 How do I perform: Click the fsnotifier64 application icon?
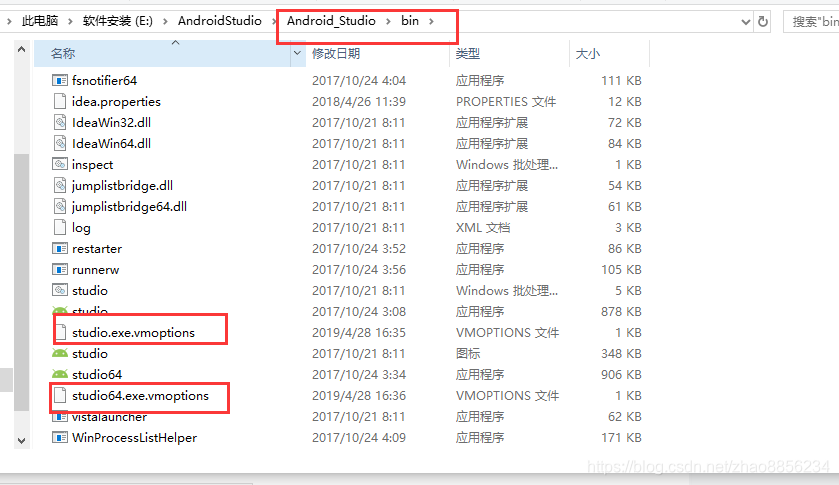click(60, 80)
